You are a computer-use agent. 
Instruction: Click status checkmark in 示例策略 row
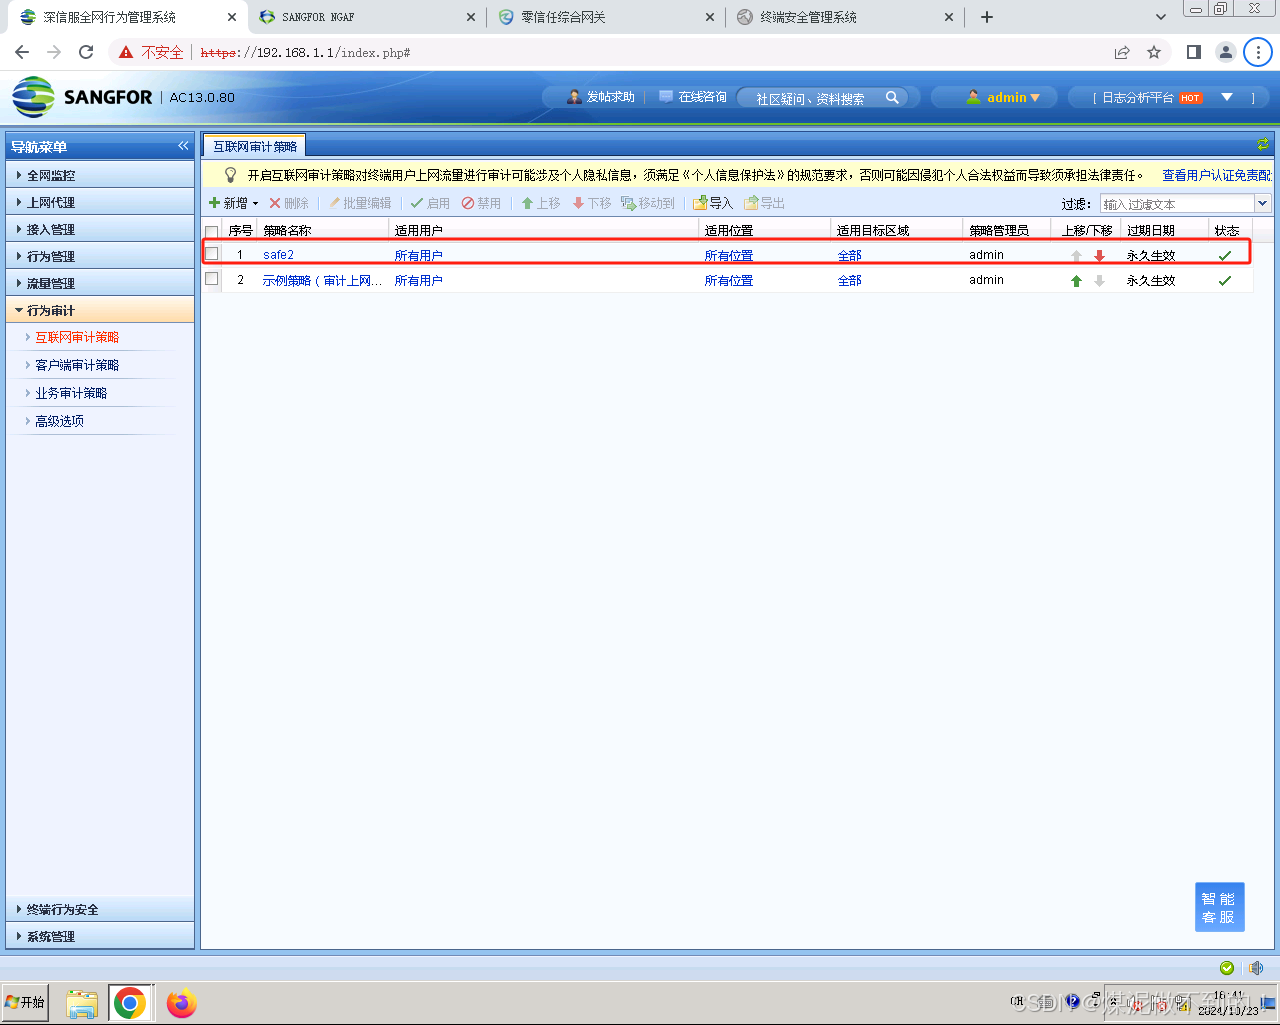(x=1225, y=281)
